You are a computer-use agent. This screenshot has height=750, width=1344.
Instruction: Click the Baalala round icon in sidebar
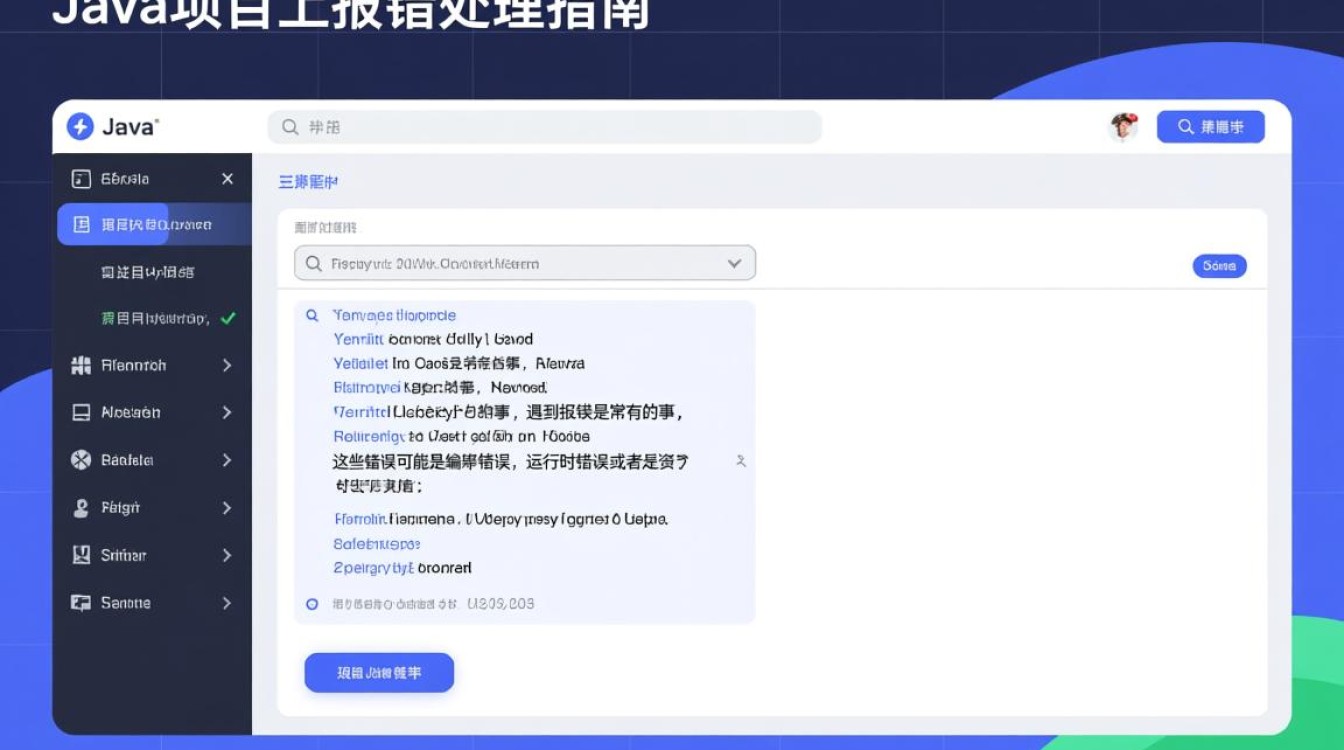pyautogui.click(x=81, y=460)
